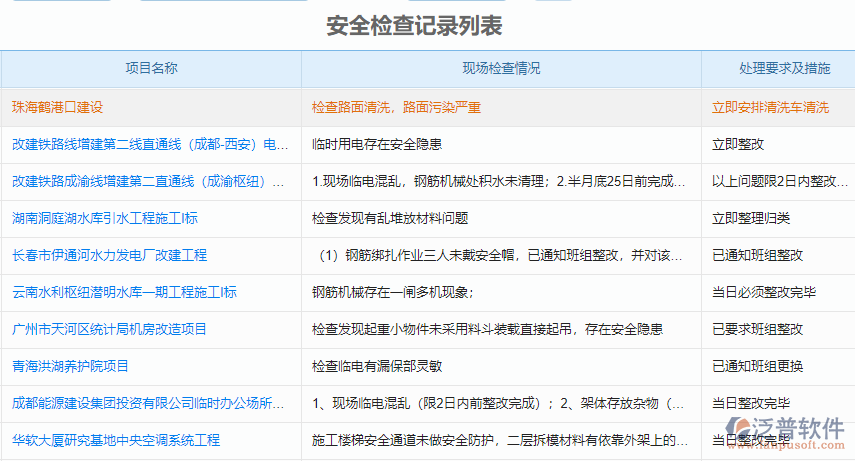Open the 青海洪湖养护院项目 link
Image resolution: width=855 pixels, height=461 pixels.
(70, 366)
